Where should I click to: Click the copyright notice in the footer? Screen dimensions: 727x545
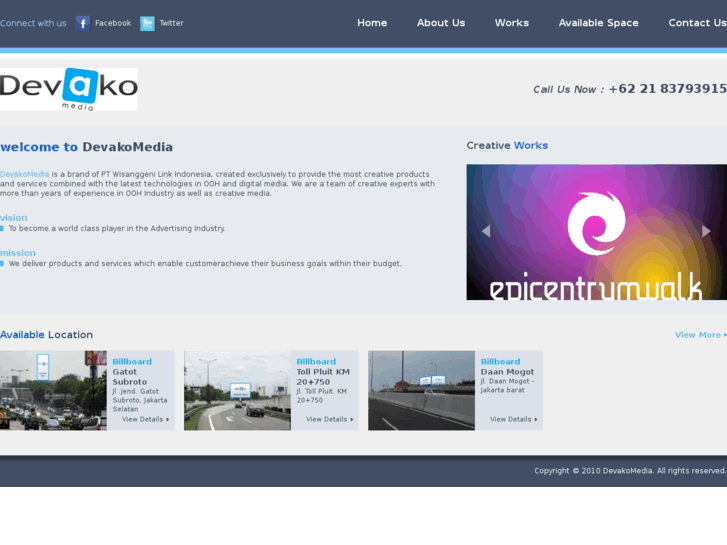click(x=631, y=471)
